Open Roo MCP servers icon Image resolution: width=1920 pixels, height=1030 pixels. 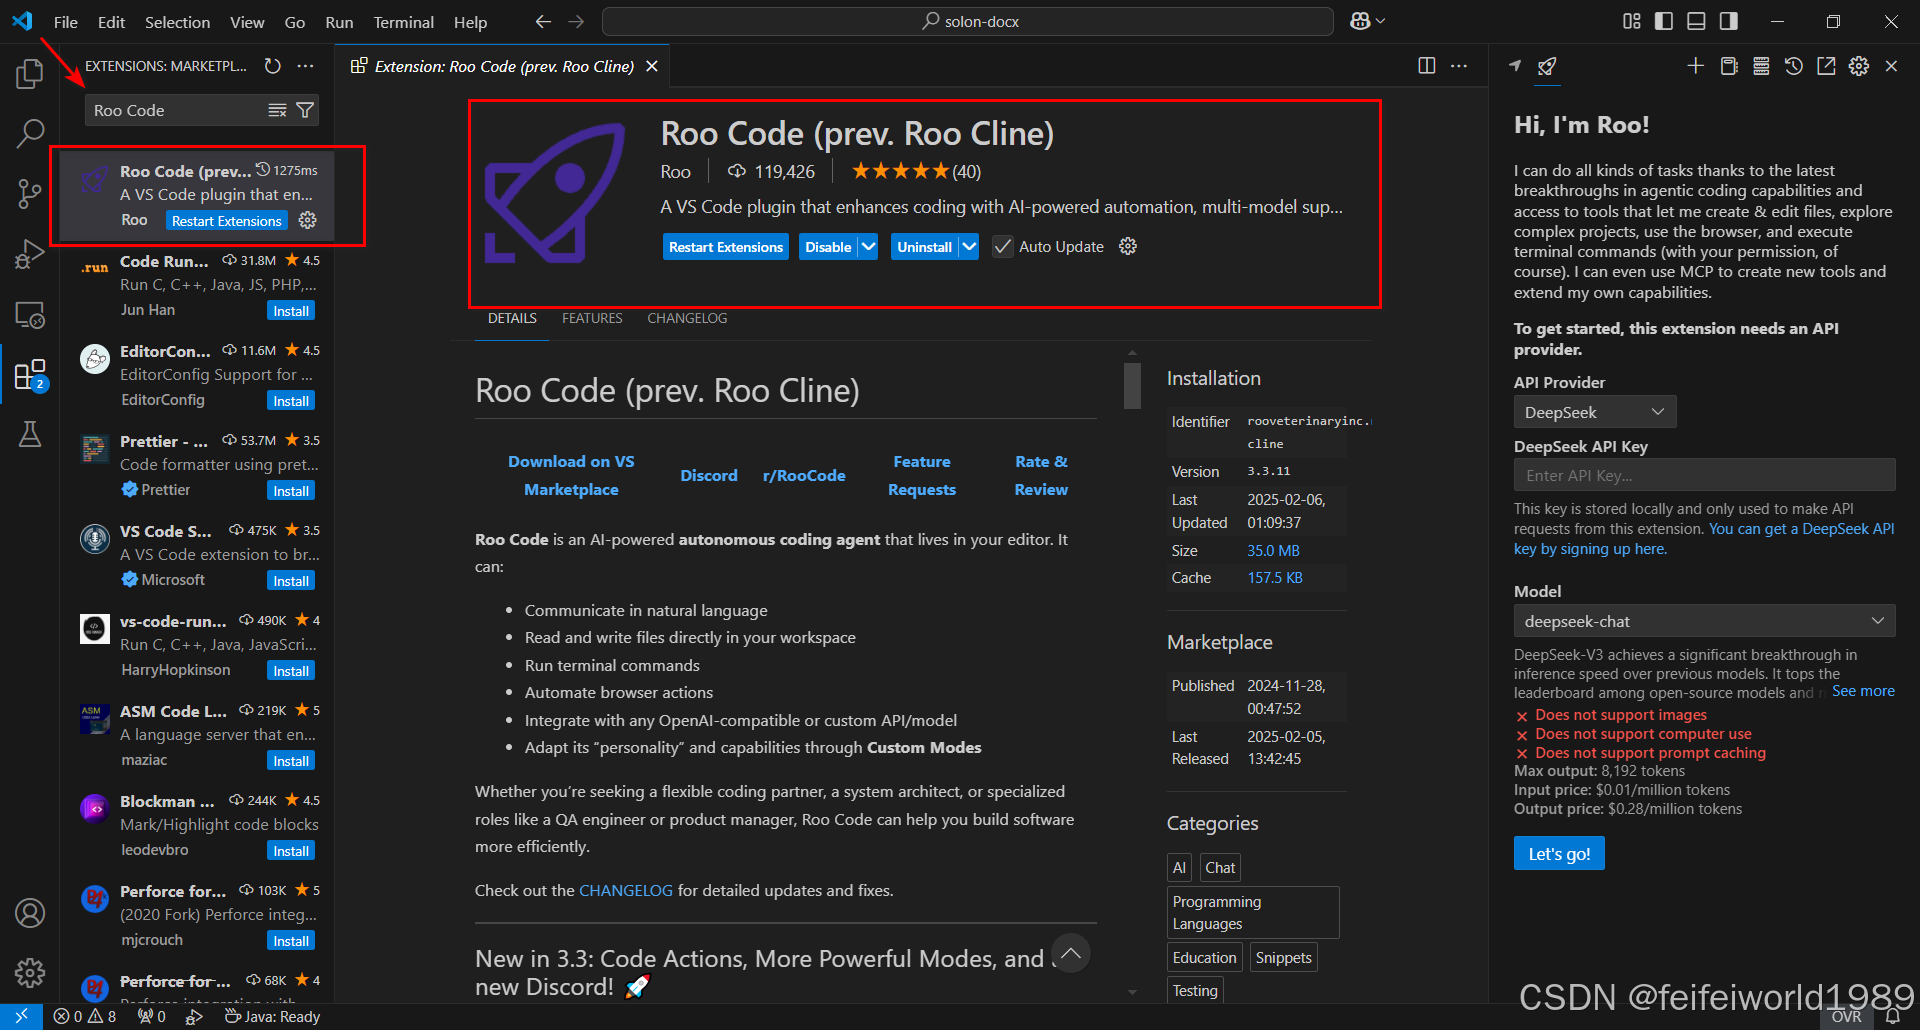coord(1761,66)
